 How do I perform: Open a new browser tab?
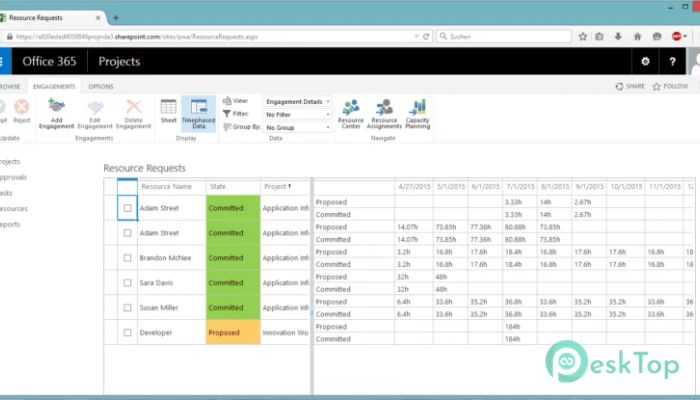[116, 18]
